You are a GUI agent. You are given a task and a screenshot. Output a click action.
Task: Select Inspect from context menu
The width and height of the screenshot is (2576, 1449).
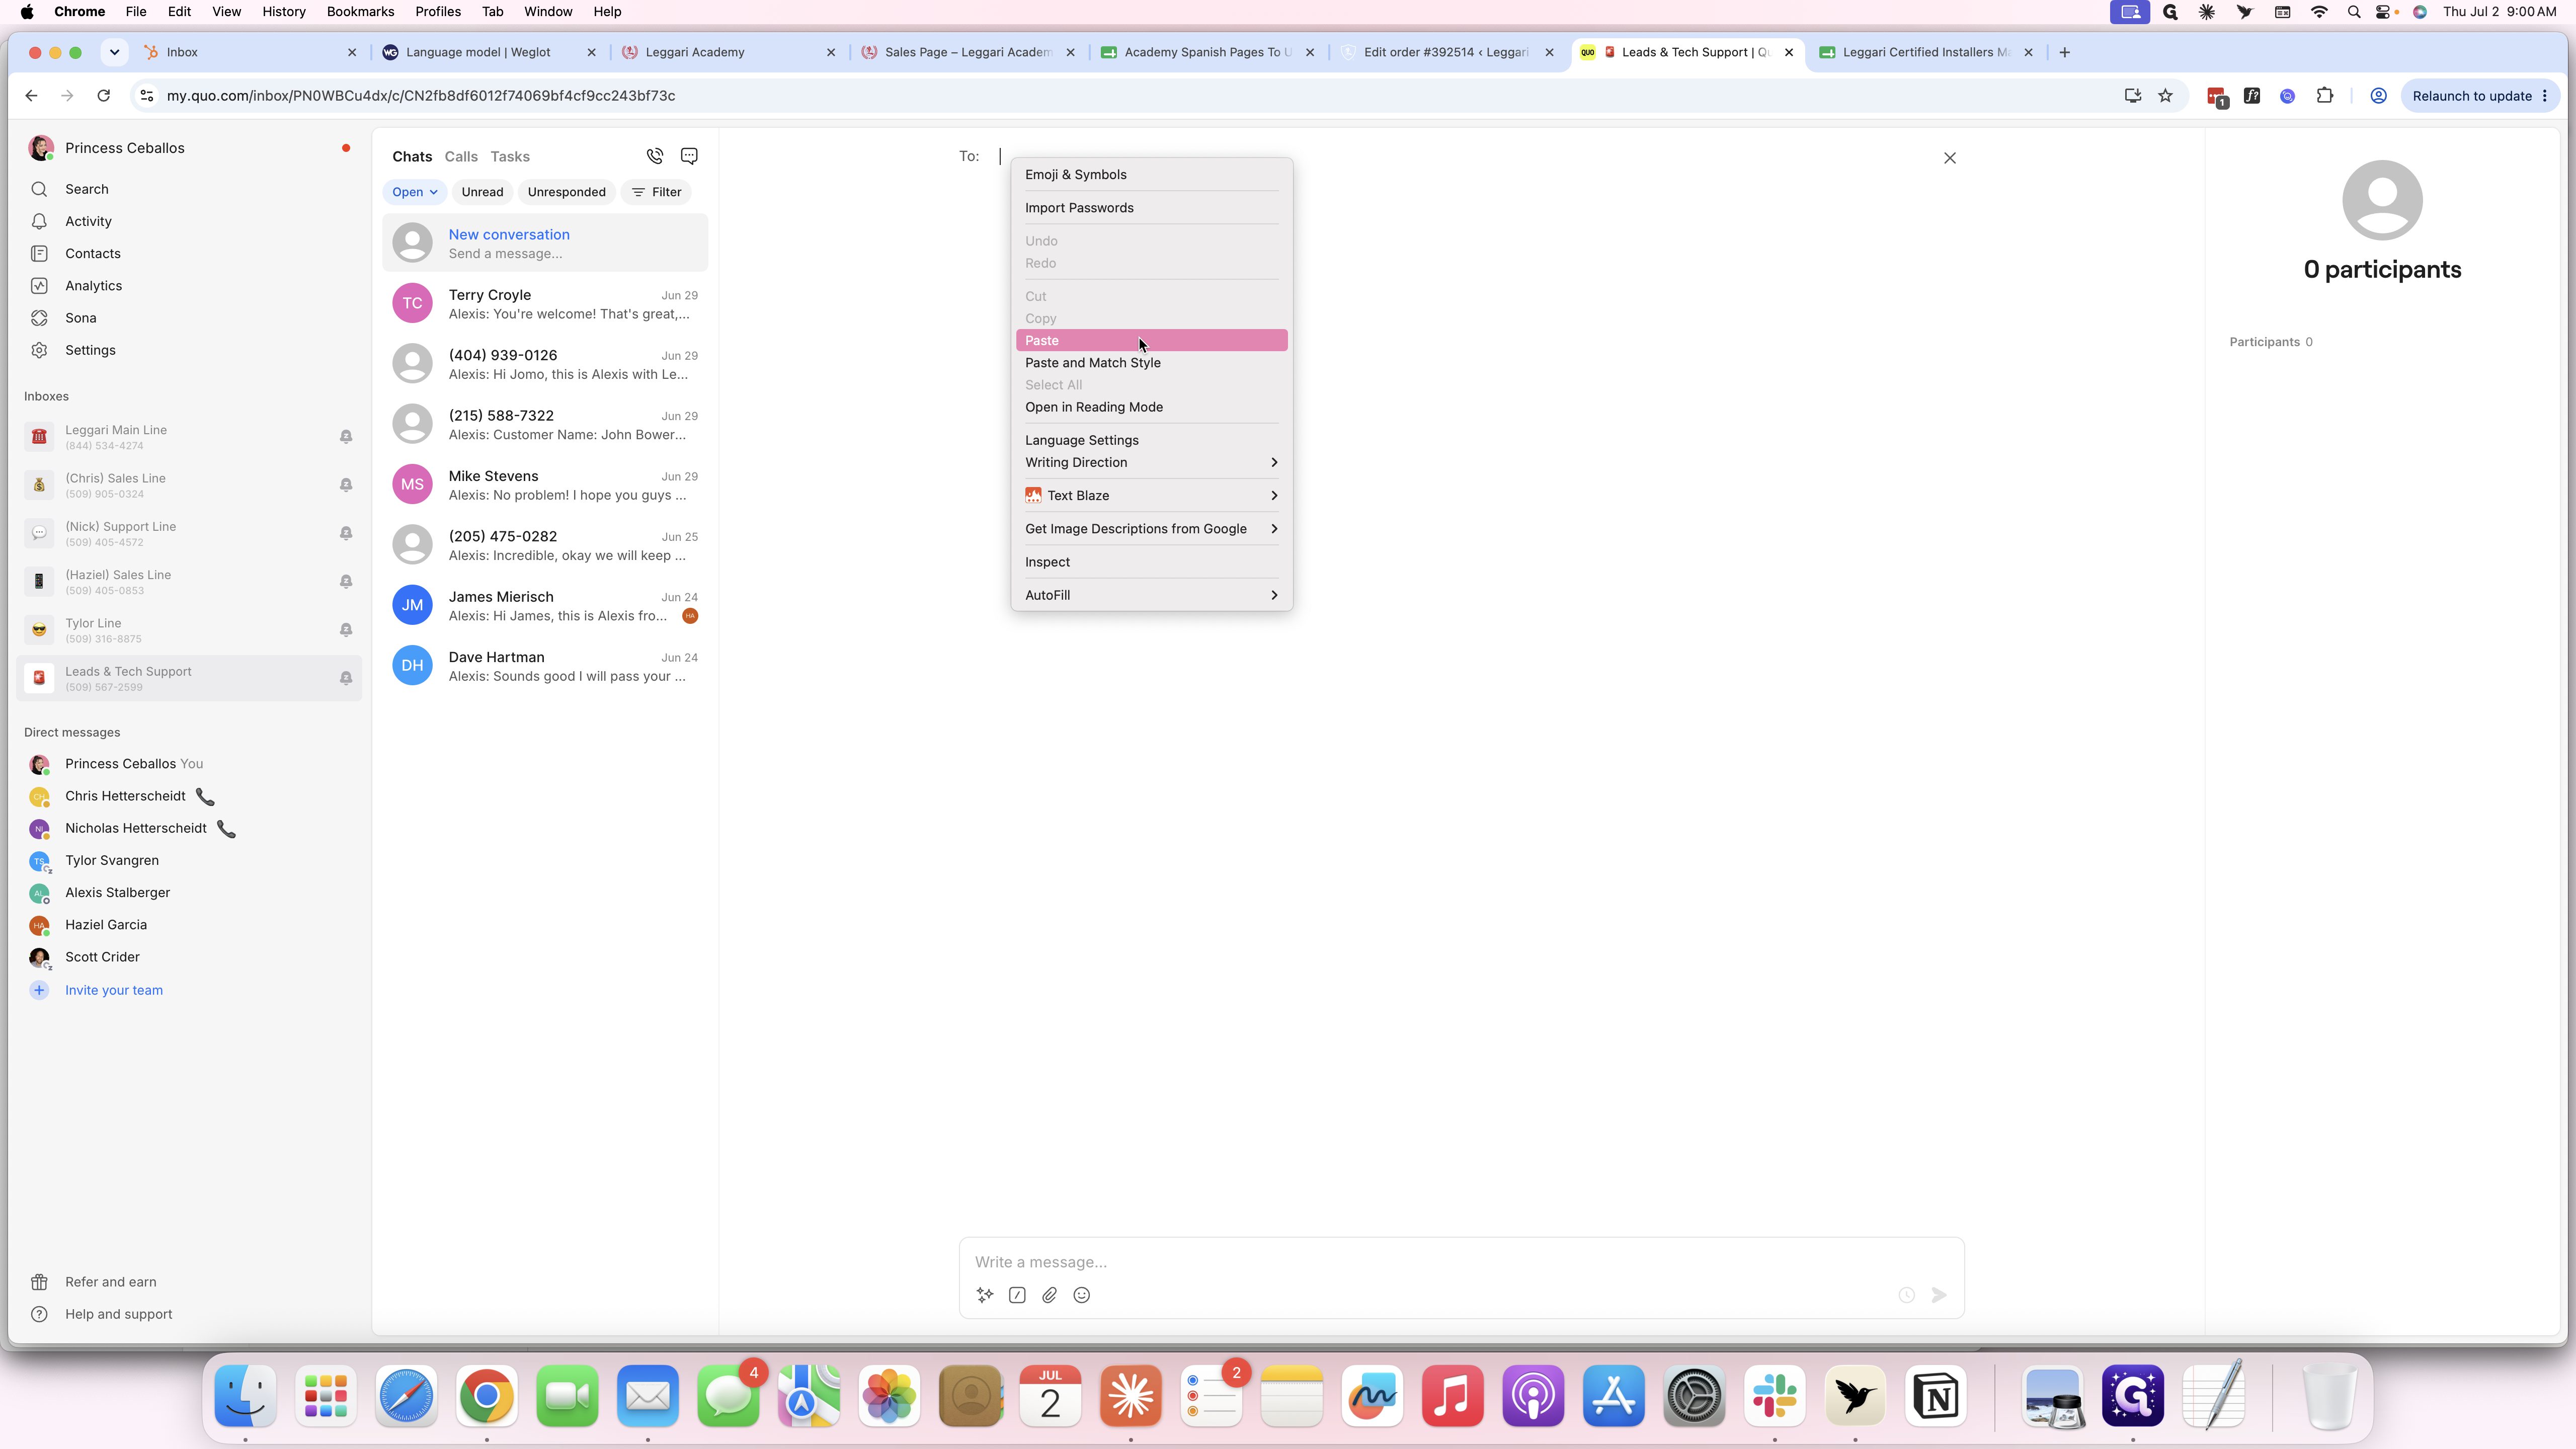[x=1151, y=562]
